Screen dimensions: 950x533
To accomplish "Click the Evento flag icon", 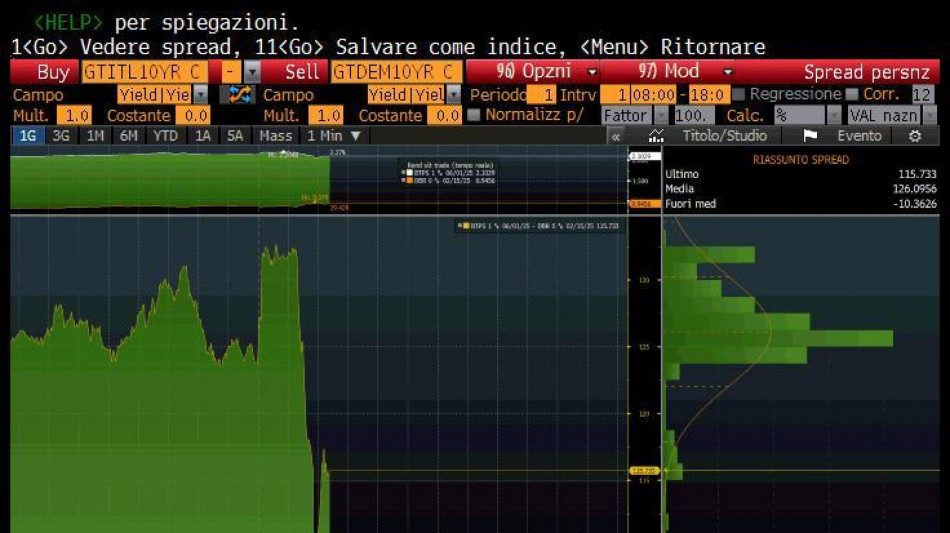I will pos(809,136).
